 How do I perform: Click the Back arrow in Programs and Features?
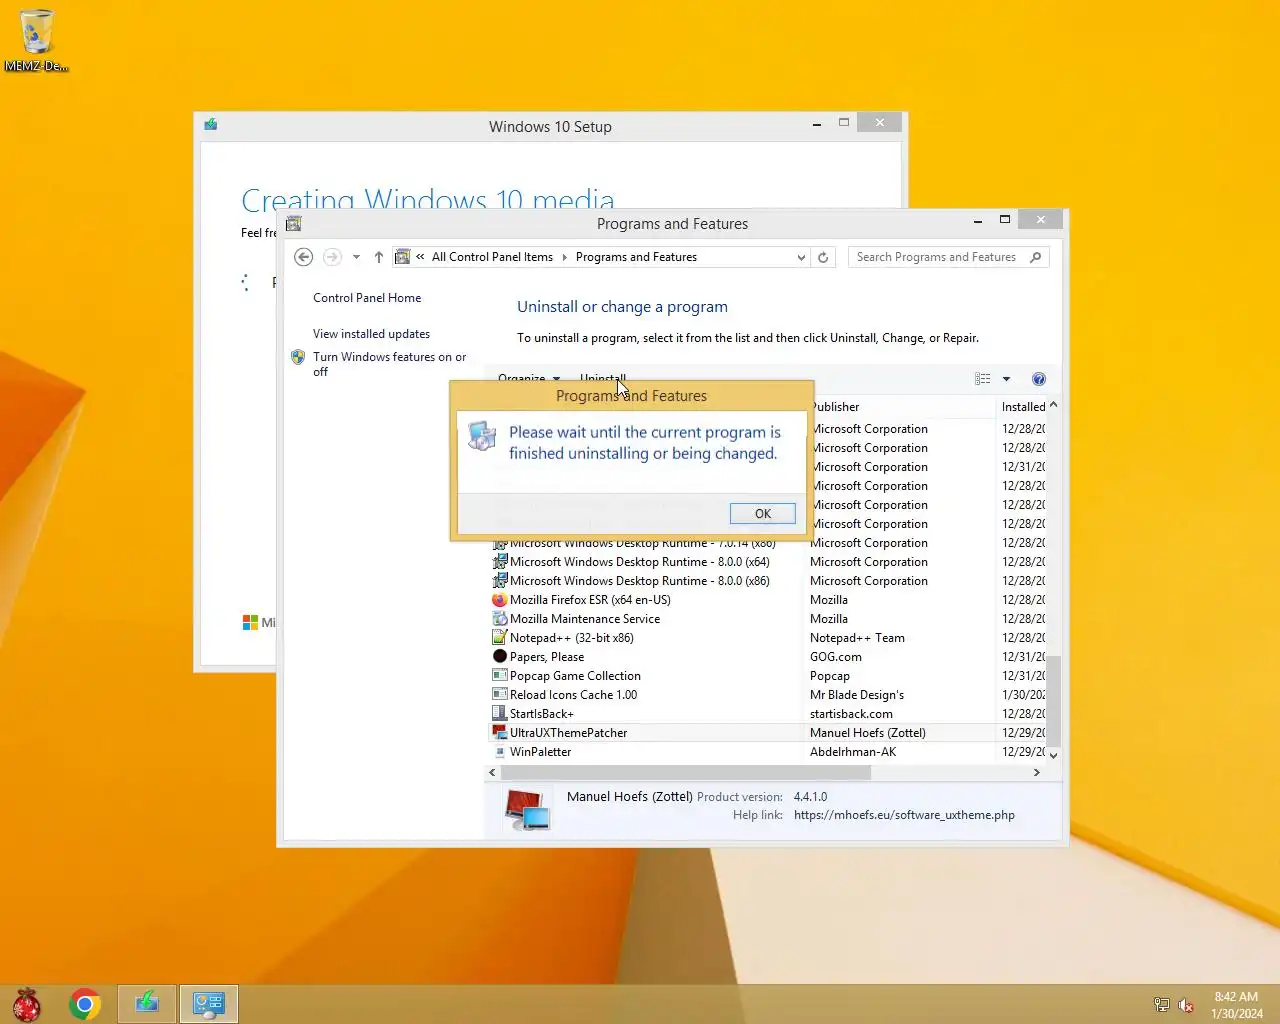click(x=304, y=257)
